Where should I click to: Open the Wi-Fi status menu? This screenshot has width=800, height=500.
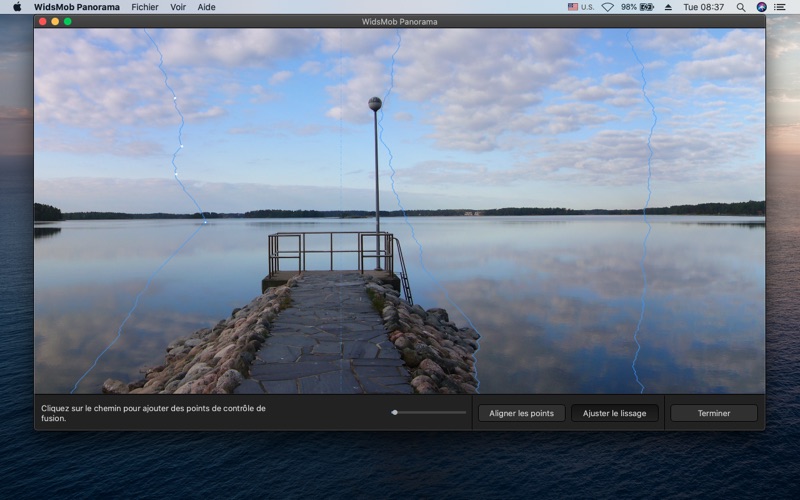click(607, 7)
